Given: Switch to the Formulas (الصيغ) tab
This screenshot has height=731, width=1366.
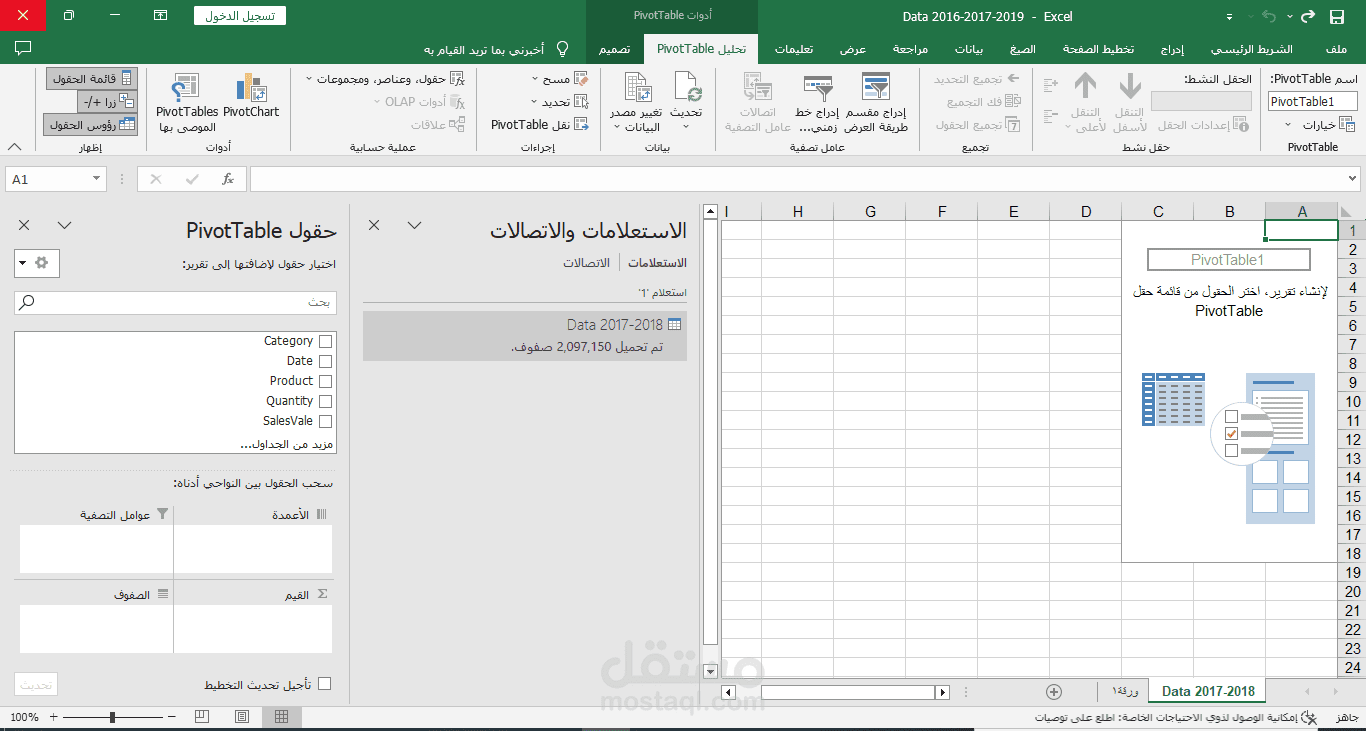Looking at the screenshot, I should pyautogui.click(x=1023, y=49).
